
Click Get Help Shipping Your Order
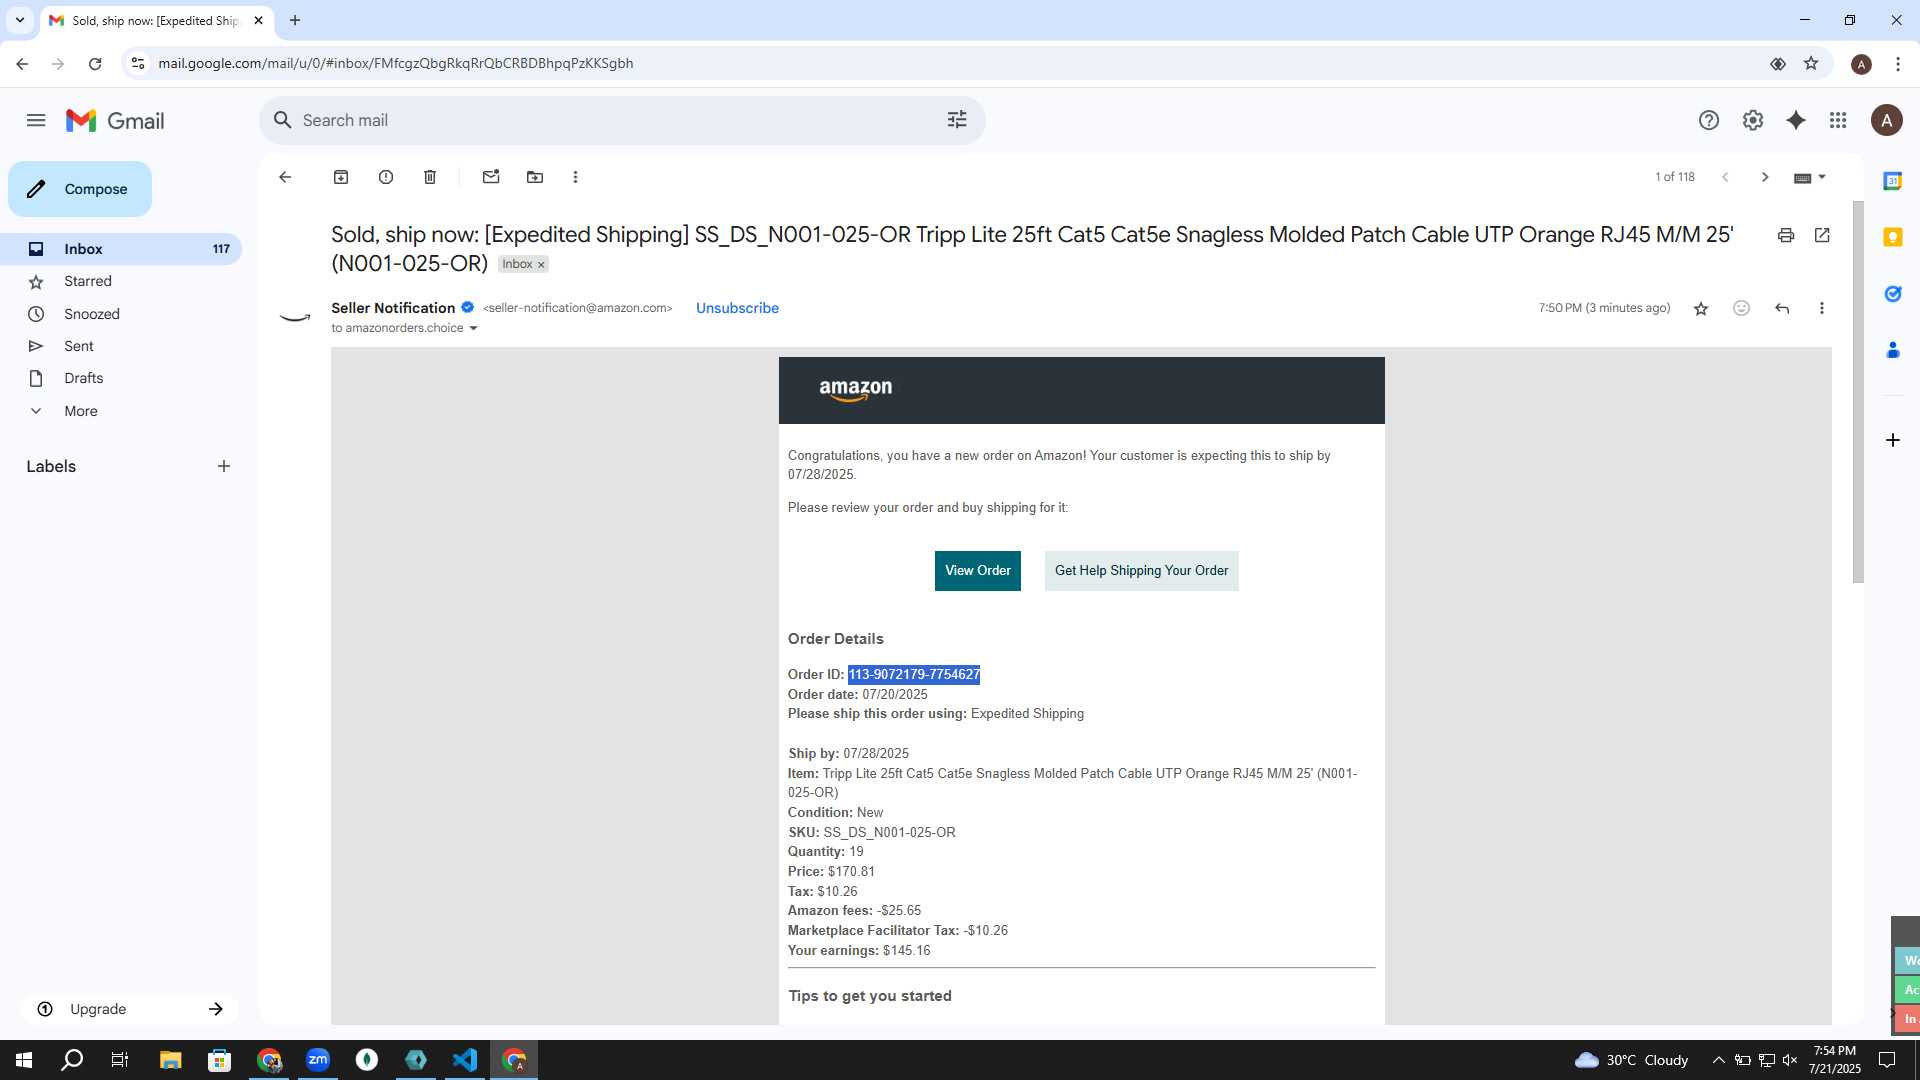(1141, 571)
